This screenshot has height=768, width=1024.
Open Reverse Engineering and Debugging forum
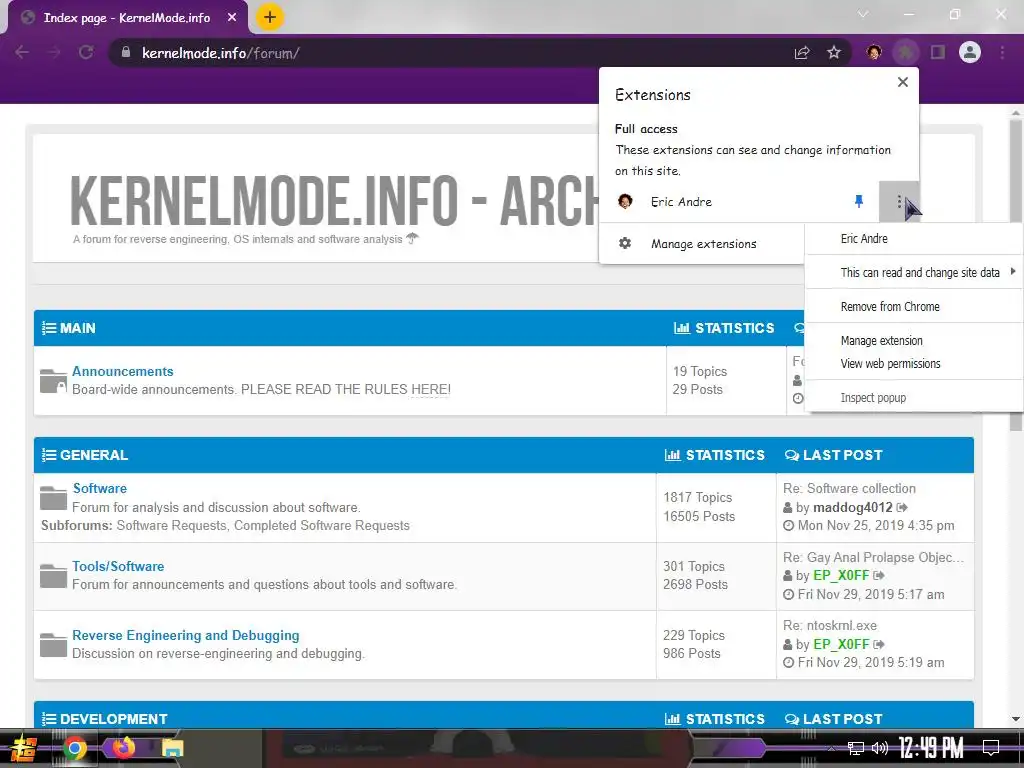185,635
